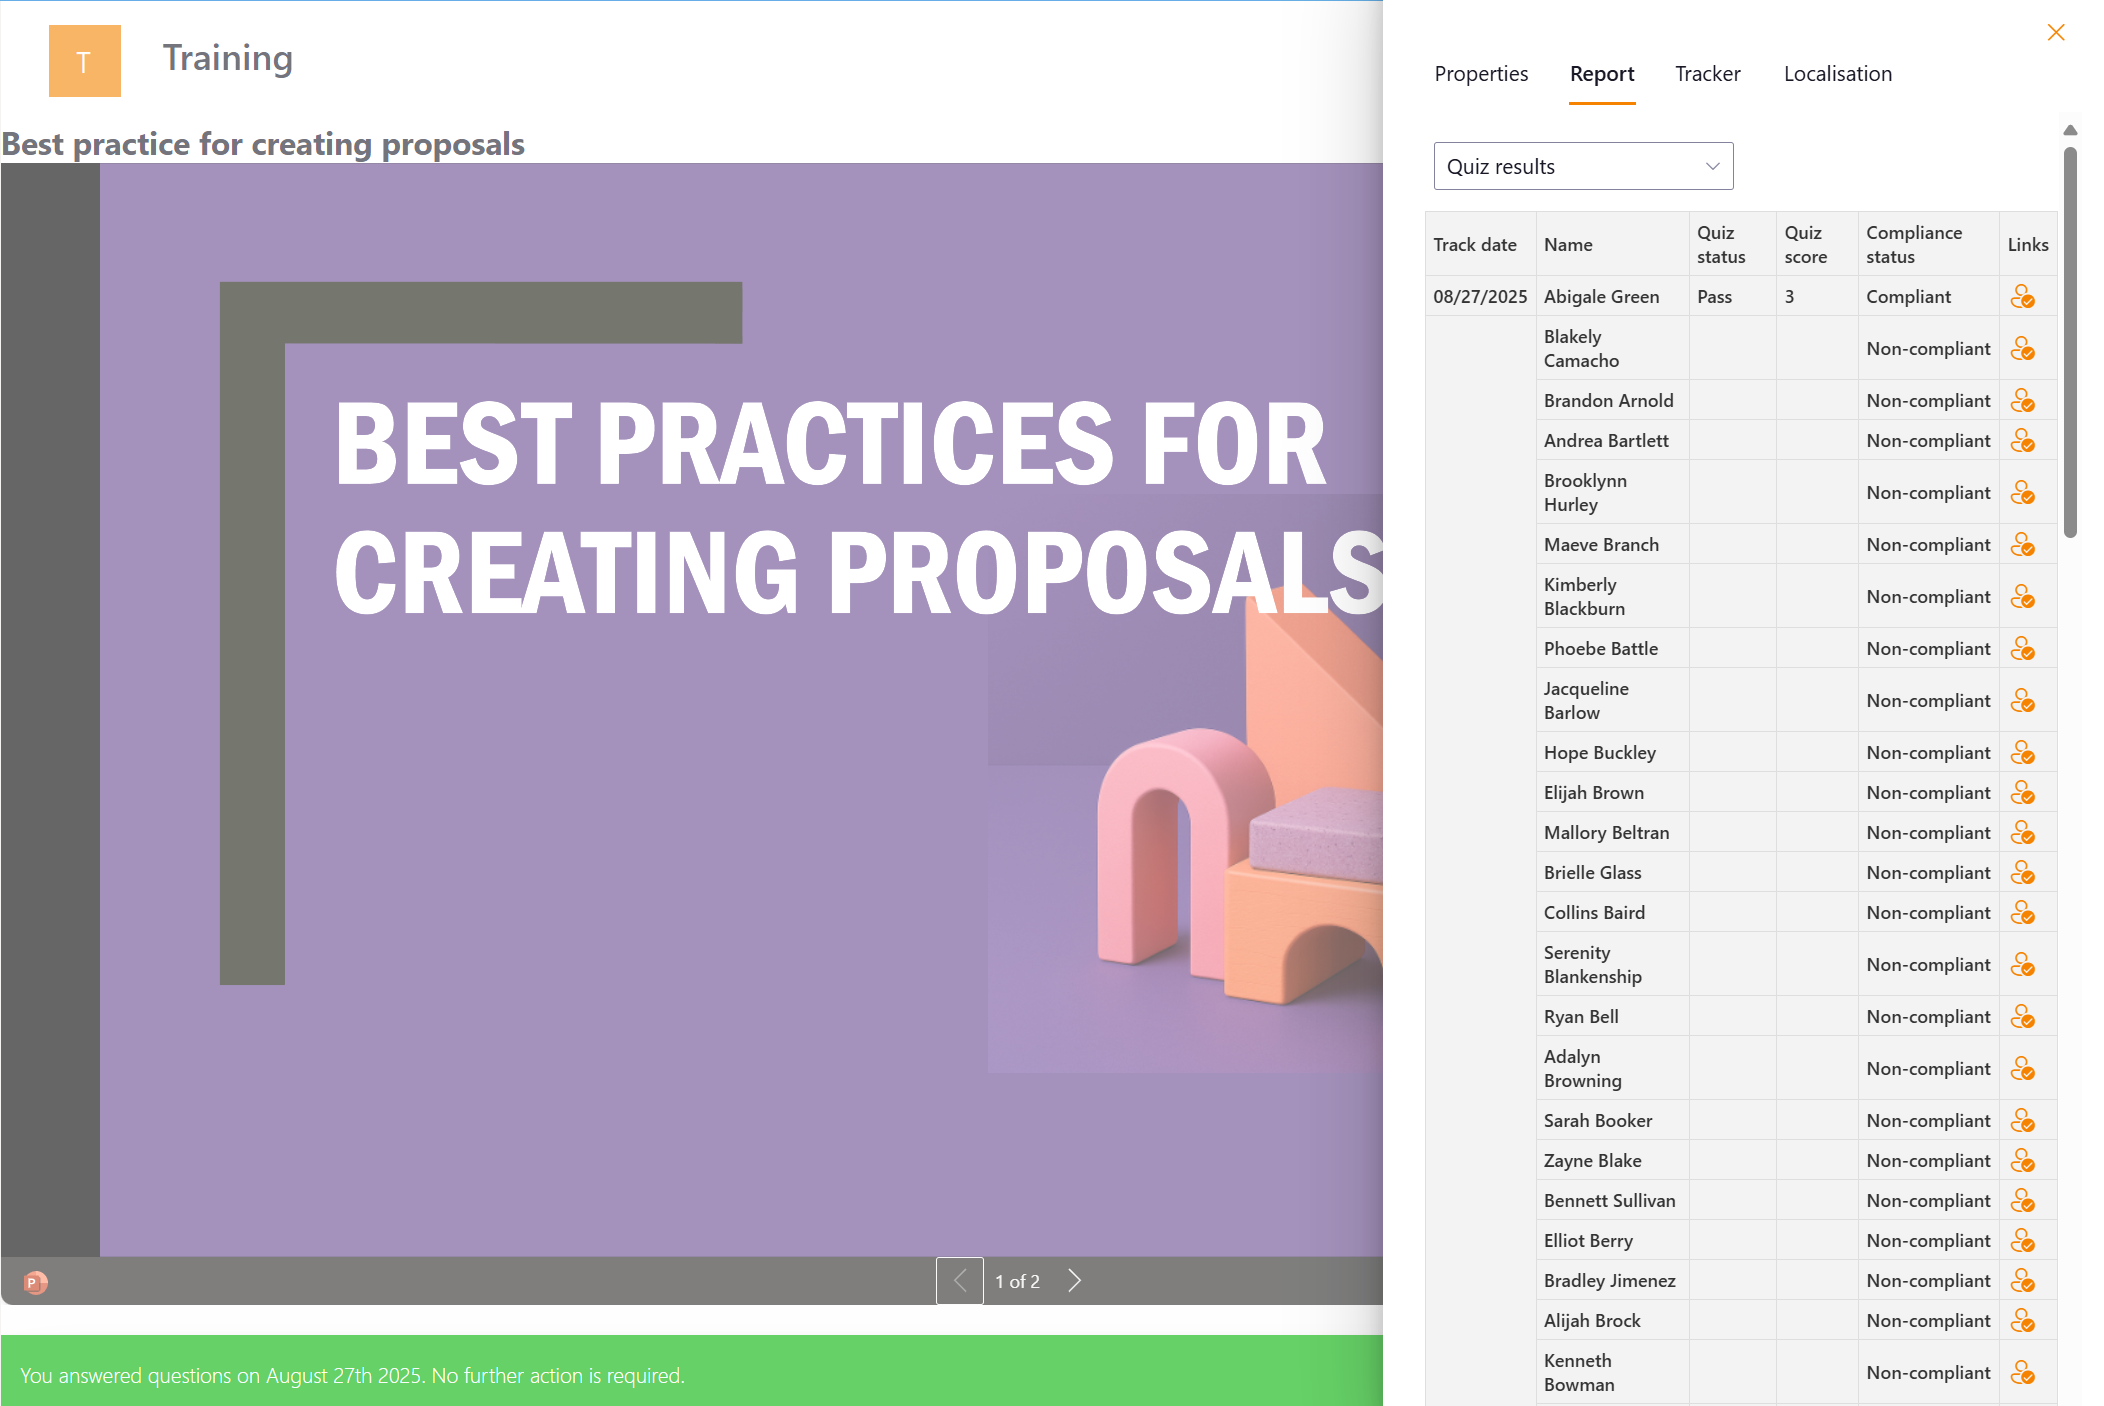Open the Localisation tab

1838,74
